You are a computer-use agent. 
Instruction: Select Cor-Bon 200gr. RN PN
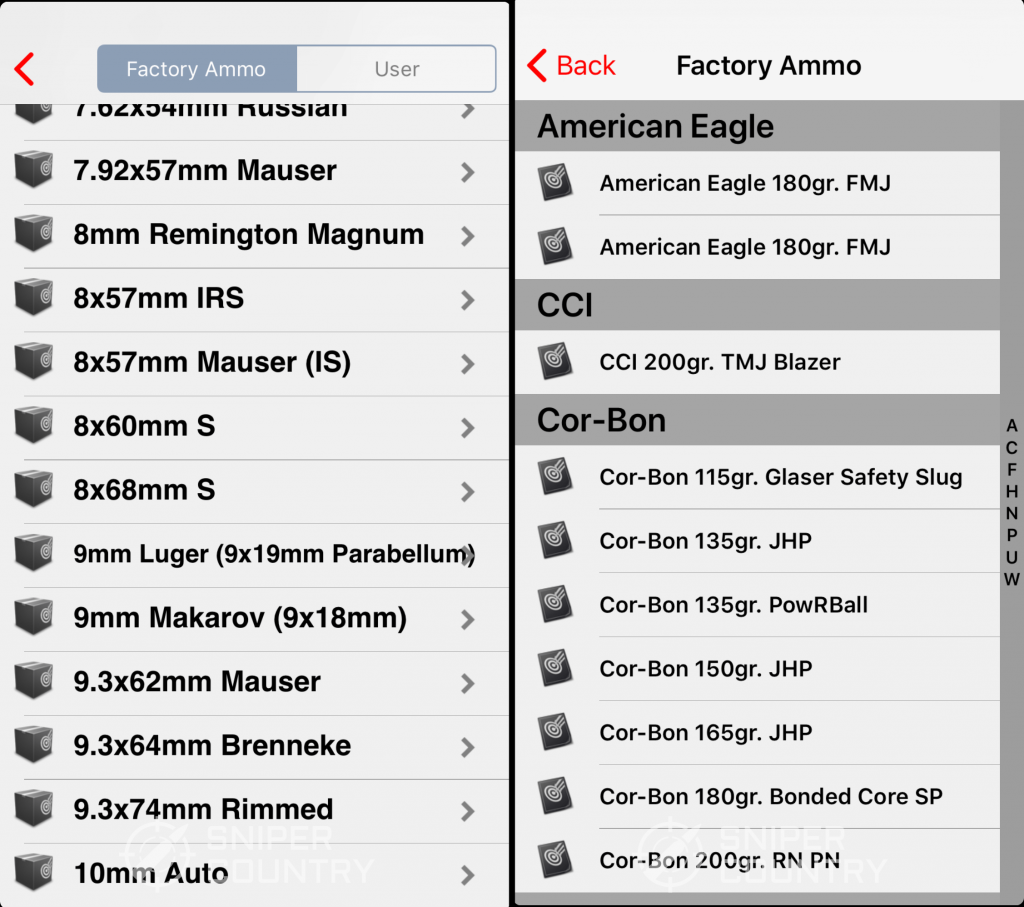tap(758, 861)
